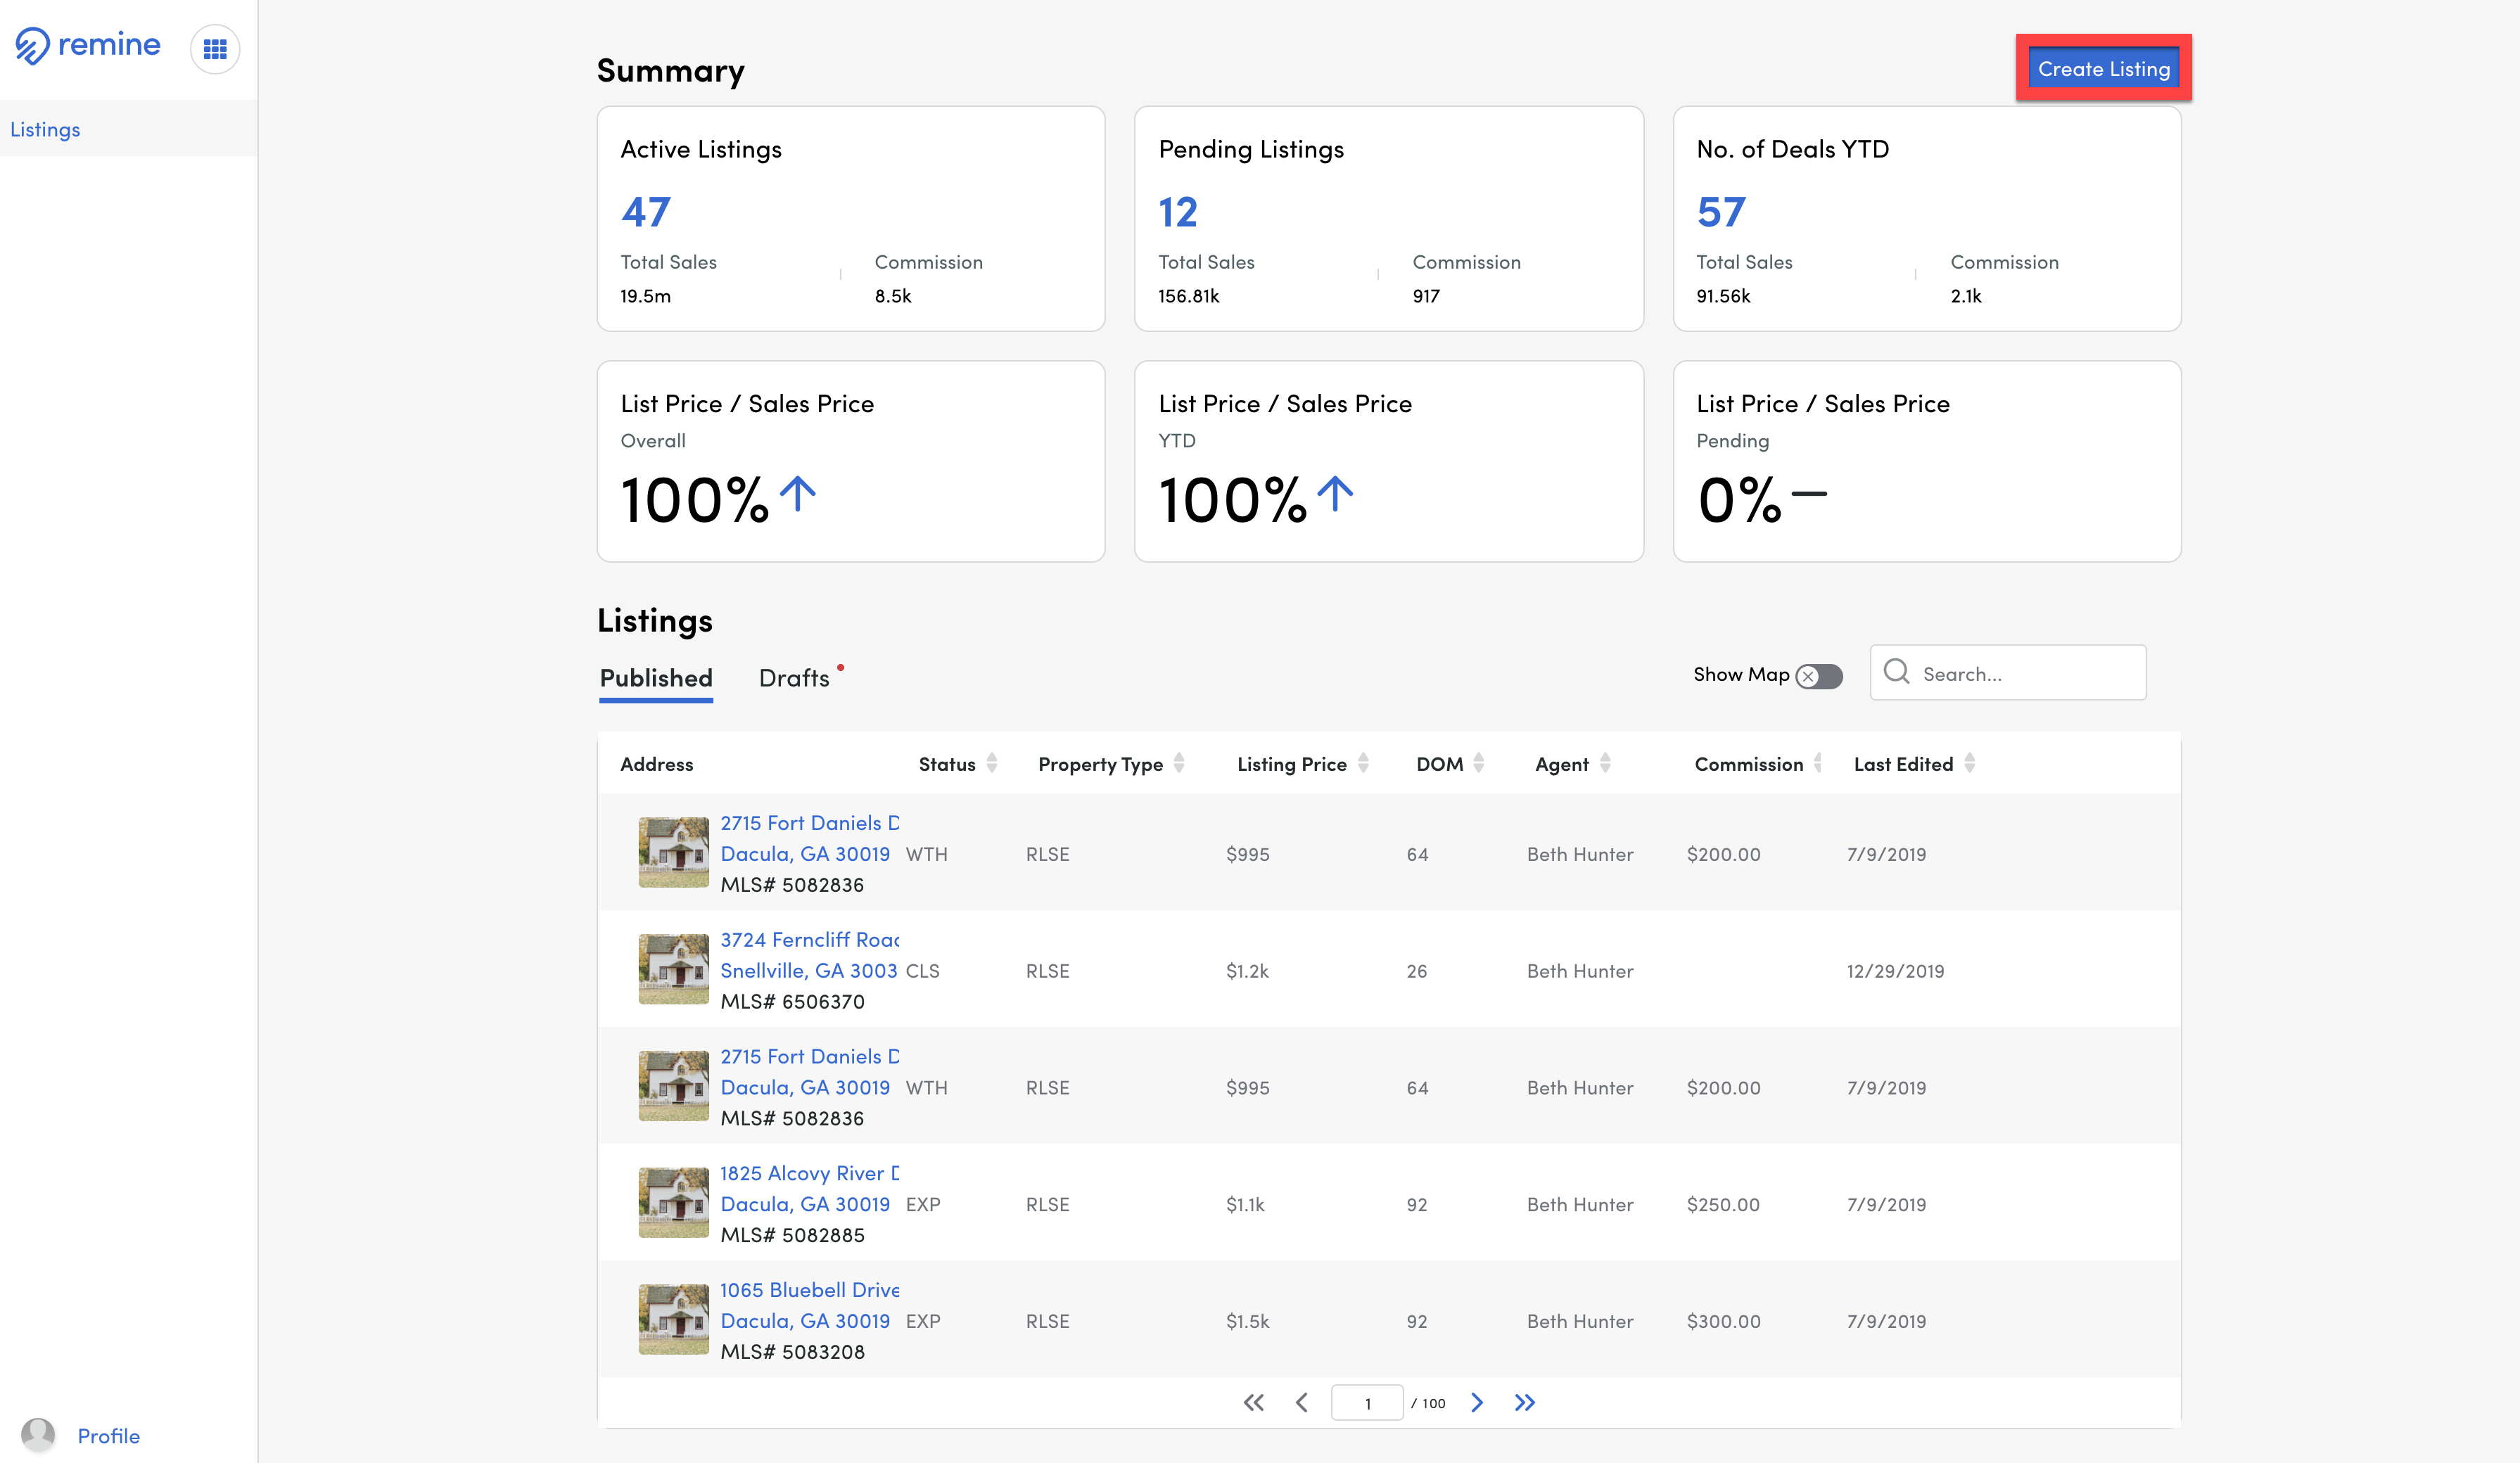Jump to the first page with double-left chevron
2520x1463 pixels.
coord(1253,1402)
